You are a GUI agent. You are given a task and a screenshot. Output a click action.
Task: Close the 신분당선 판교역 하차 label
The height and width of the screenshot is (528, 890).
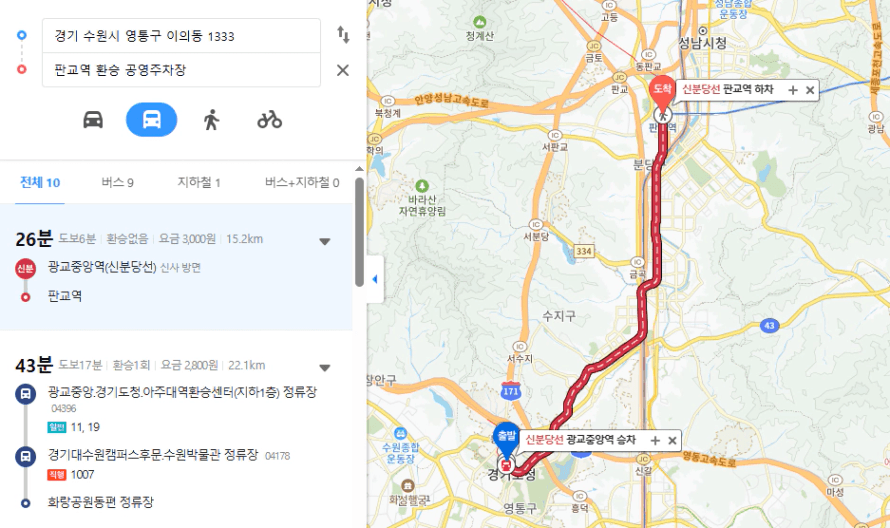tap(810, 90)
